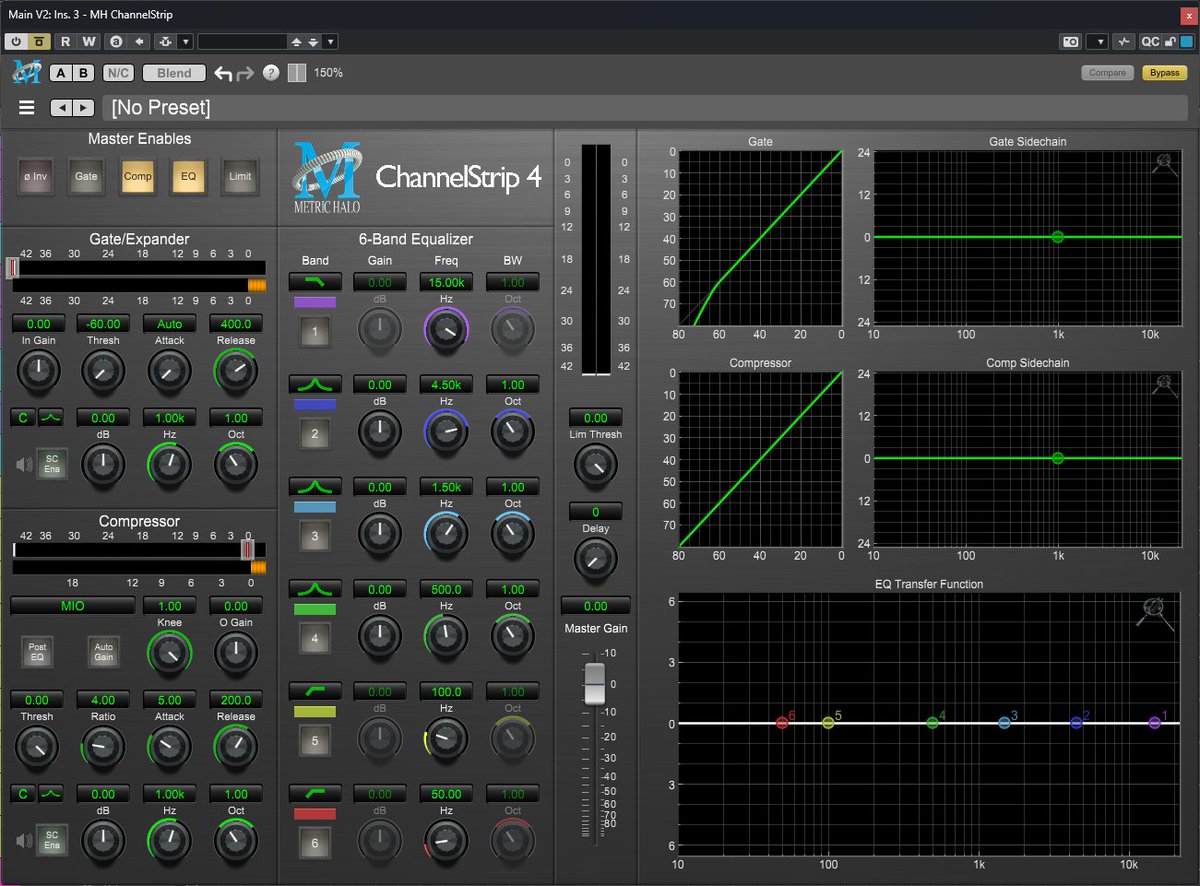
Task: Toggle the ø Inv phase invert enable
Action: pyautogui.click(x=35, y=176)
